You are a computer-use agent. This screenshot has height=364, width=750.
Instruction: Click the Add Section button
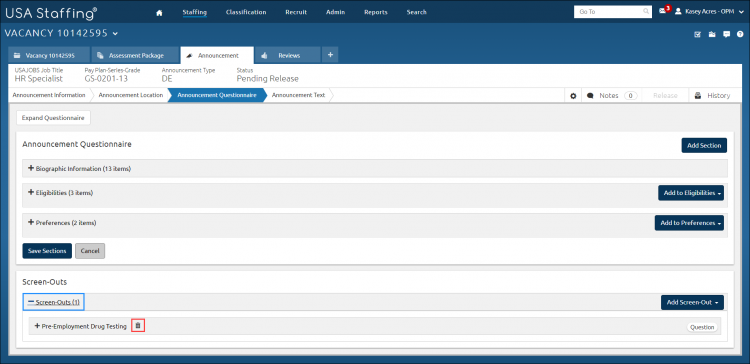pyautogui.click(x=704, y=145)
